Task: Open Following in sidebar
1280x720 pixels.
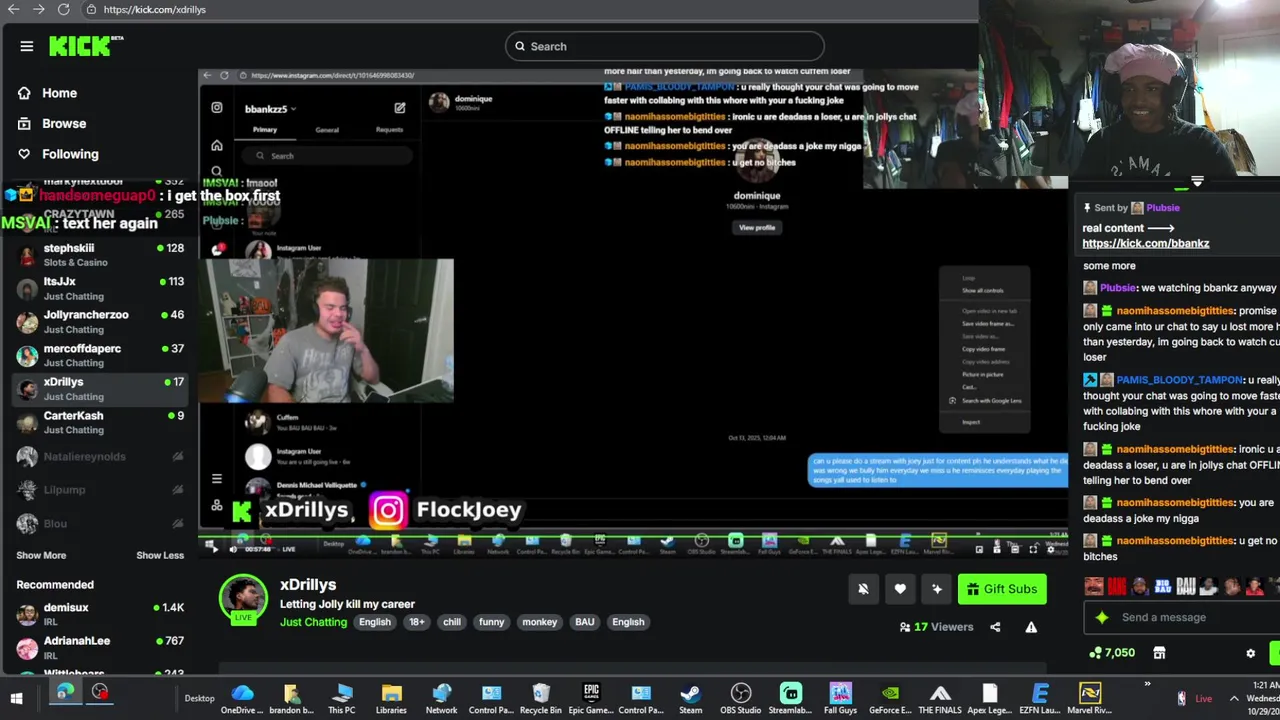Action: 70,154
